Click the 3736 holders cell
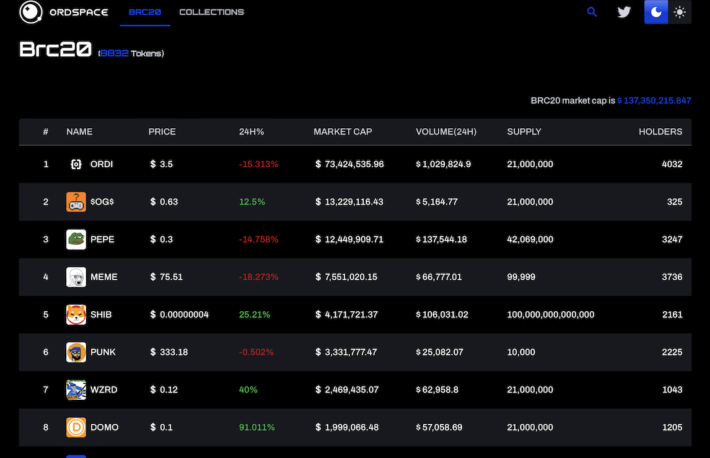 (x=672, y=277)
